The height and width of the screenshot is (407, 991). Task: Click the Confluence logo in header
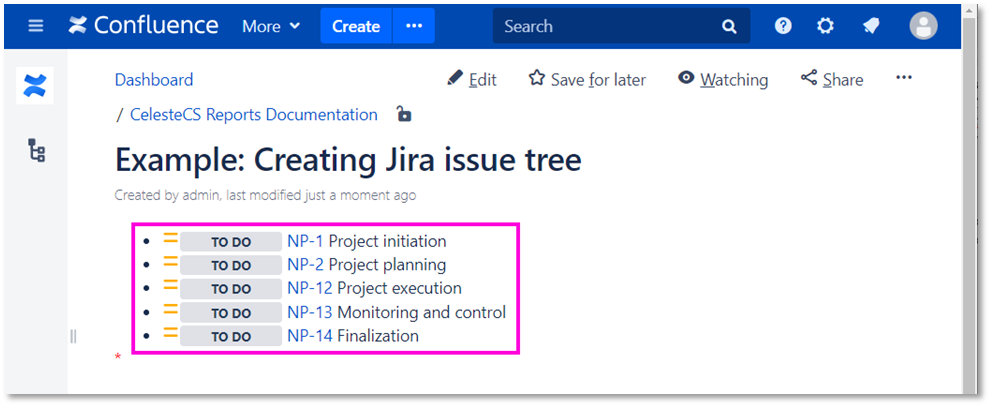tap(143, 26)
